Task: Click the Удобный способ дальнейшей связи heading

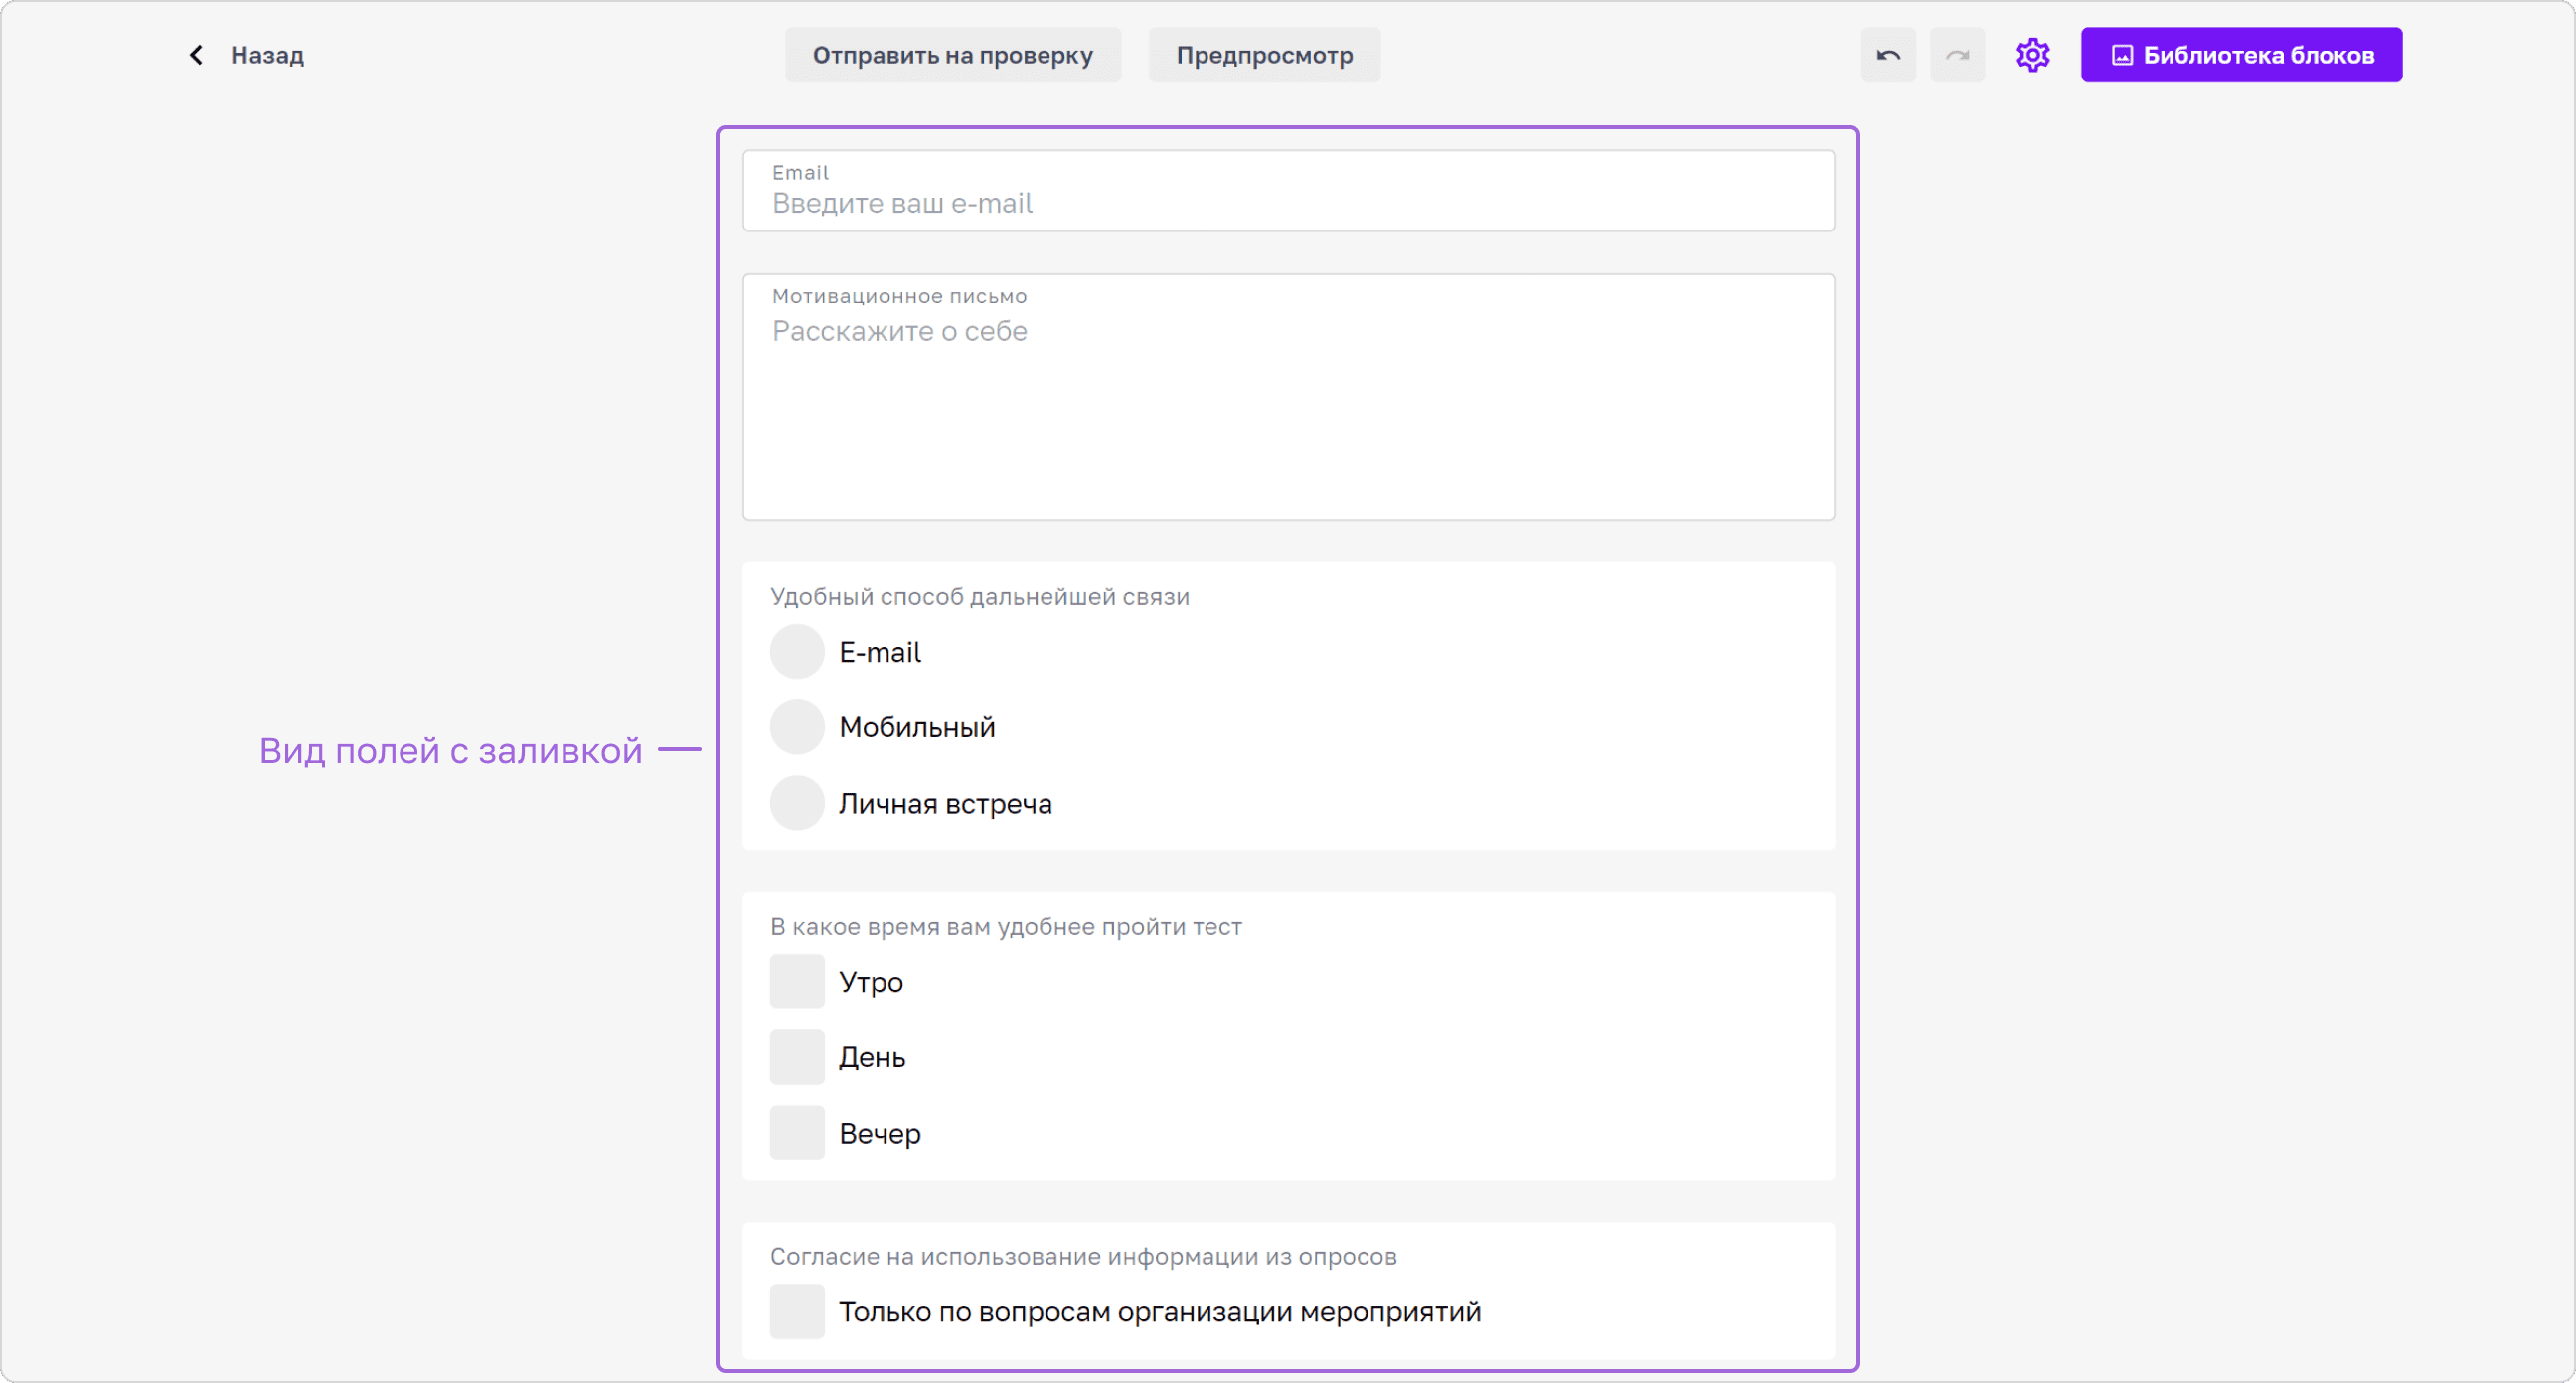Action: tap(979, 597)
